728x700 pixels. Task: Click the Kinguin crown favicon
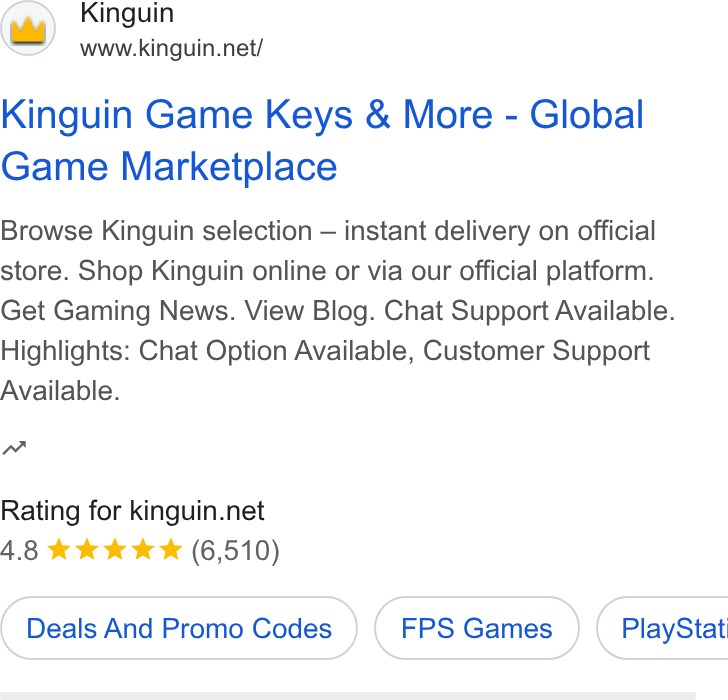click(28, 28)
